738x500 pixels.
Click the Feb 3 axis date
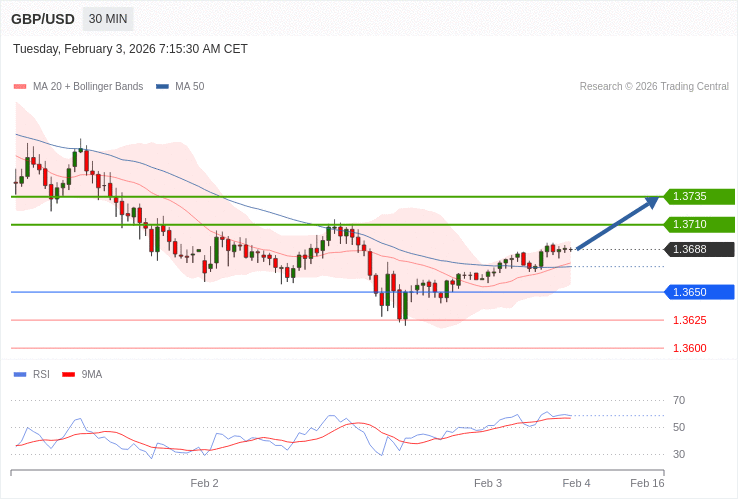pos(488,484)
